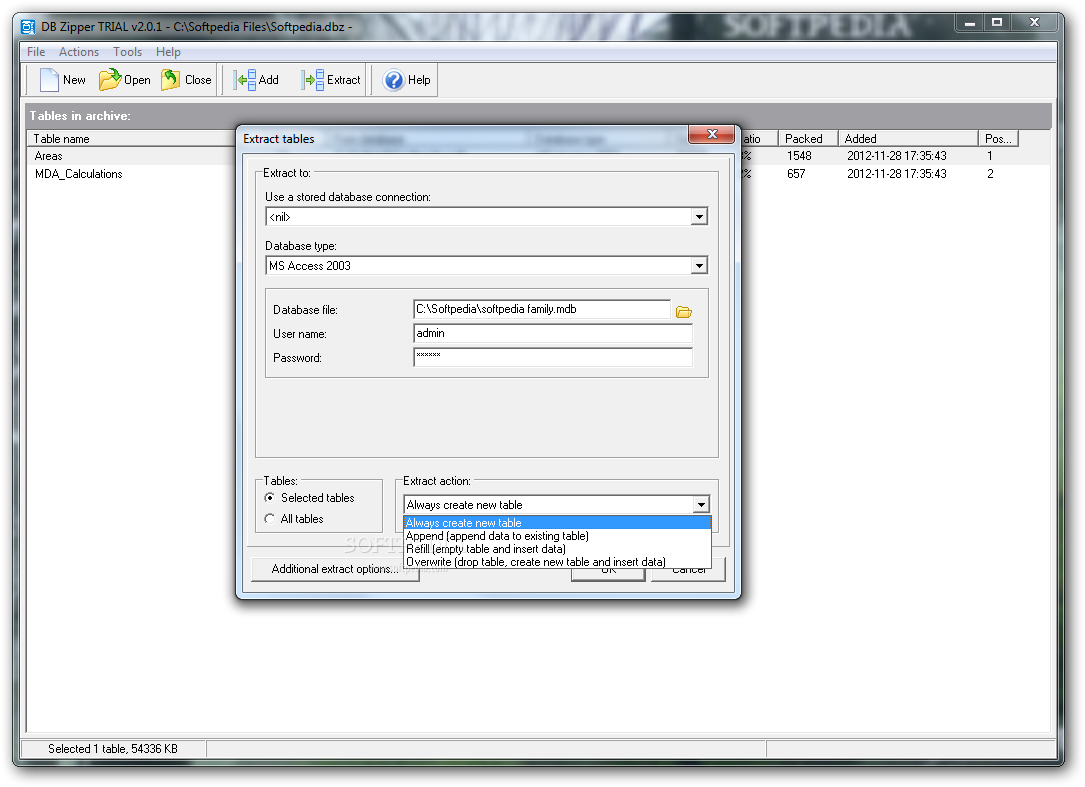Close the DB Zipper main window

pyautogui.click(x=1034, y=23)
